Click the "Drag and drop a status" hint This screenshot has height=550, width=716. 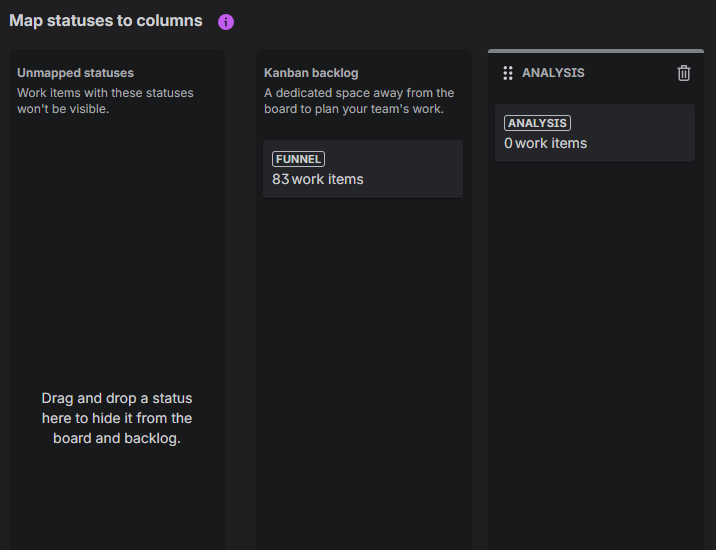click(x=117, y=418)
